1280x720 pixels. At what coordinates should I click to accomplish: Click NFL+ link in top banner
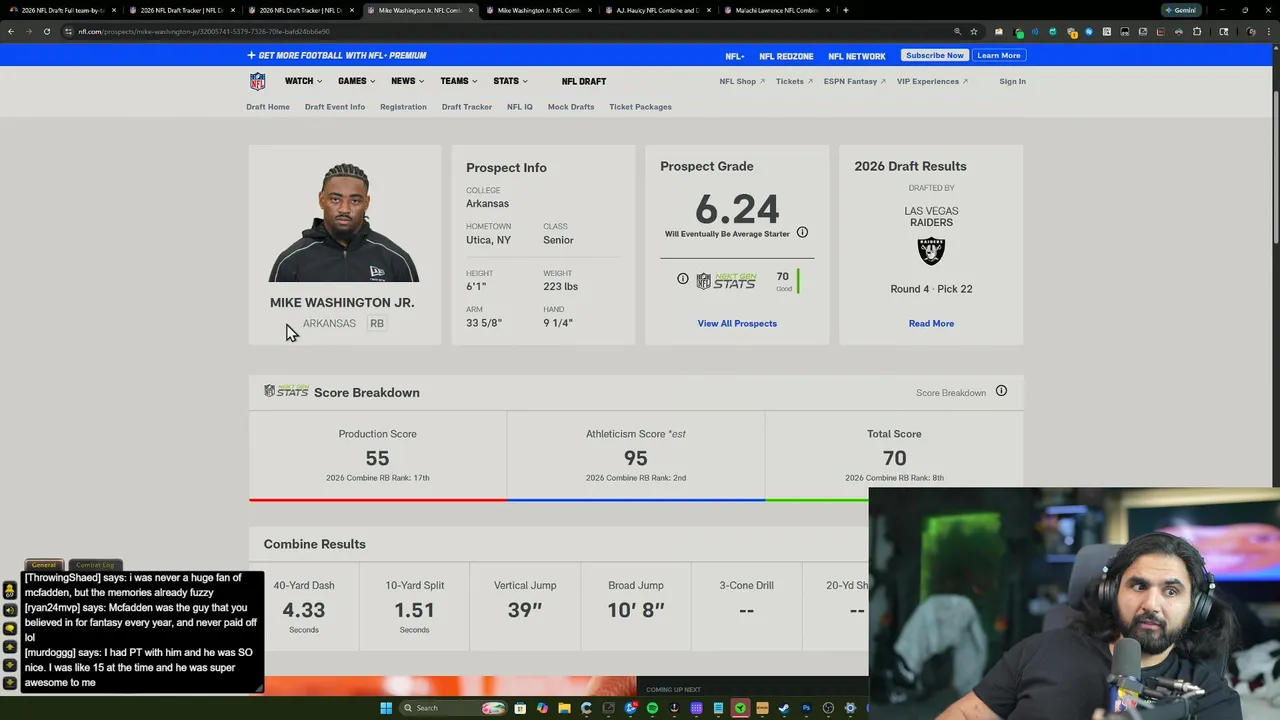point(735,56)
